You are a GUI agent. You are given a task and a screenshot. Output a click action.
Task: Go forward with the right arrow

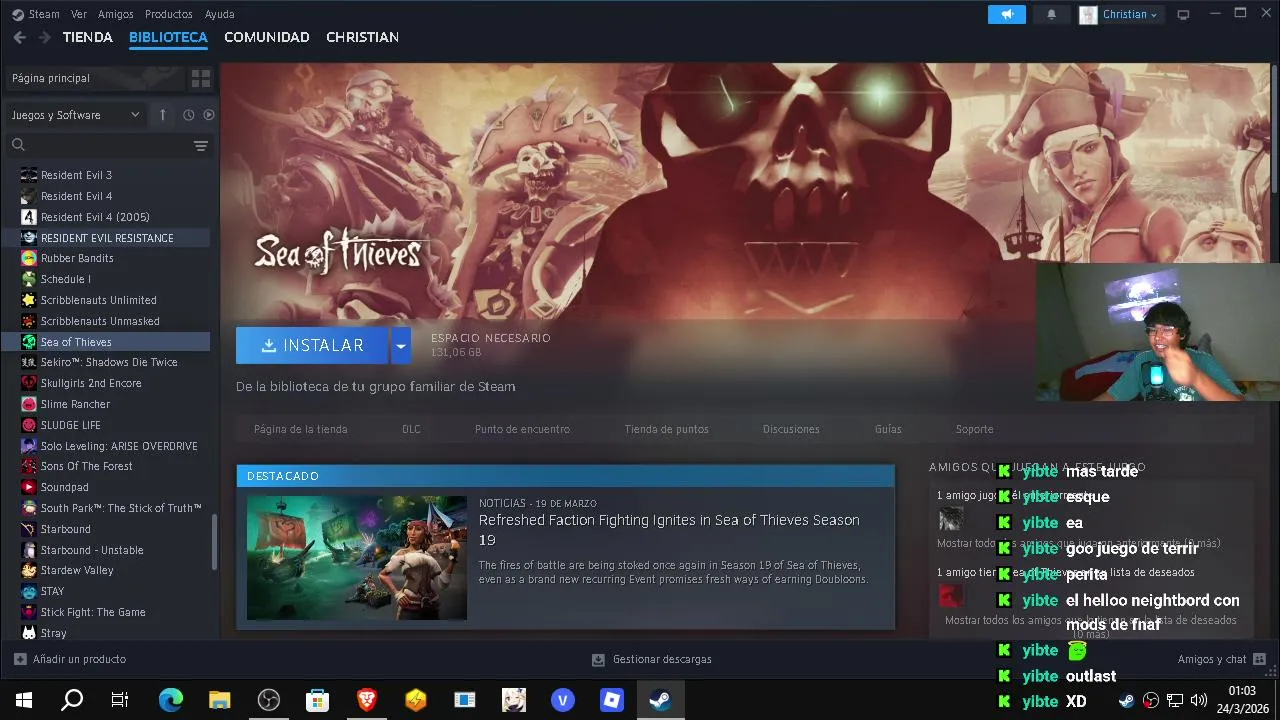tap(44, 37)
